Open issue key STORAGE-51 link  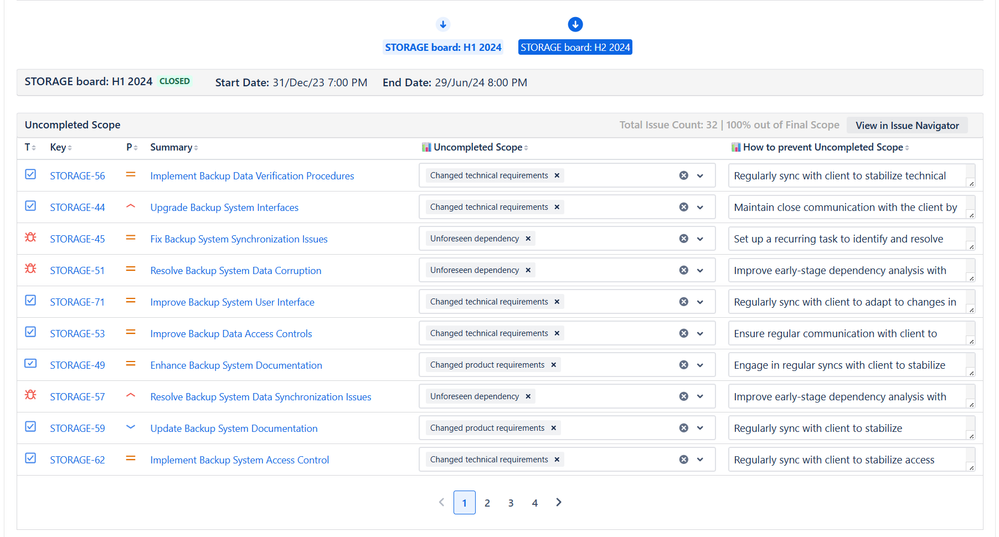coord(77,270)
